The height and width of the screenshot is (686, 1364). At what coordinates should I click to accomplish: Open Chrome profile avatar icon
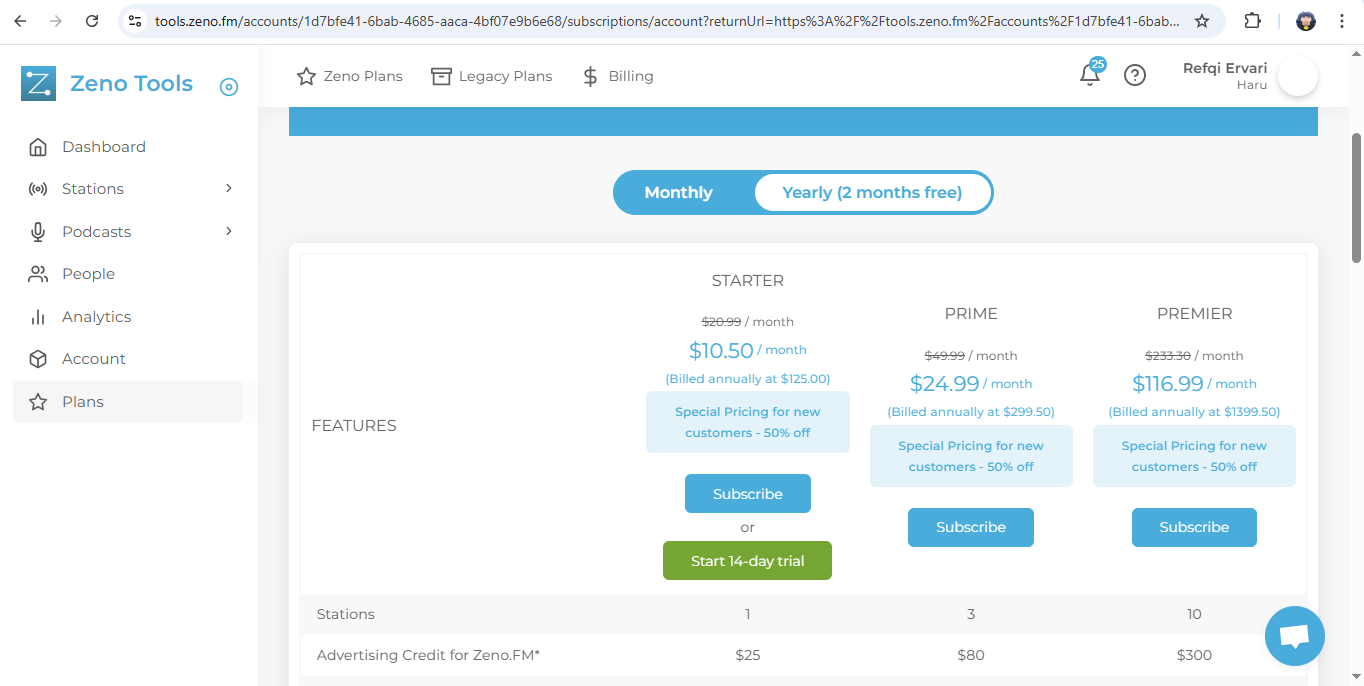point(1306,21)
